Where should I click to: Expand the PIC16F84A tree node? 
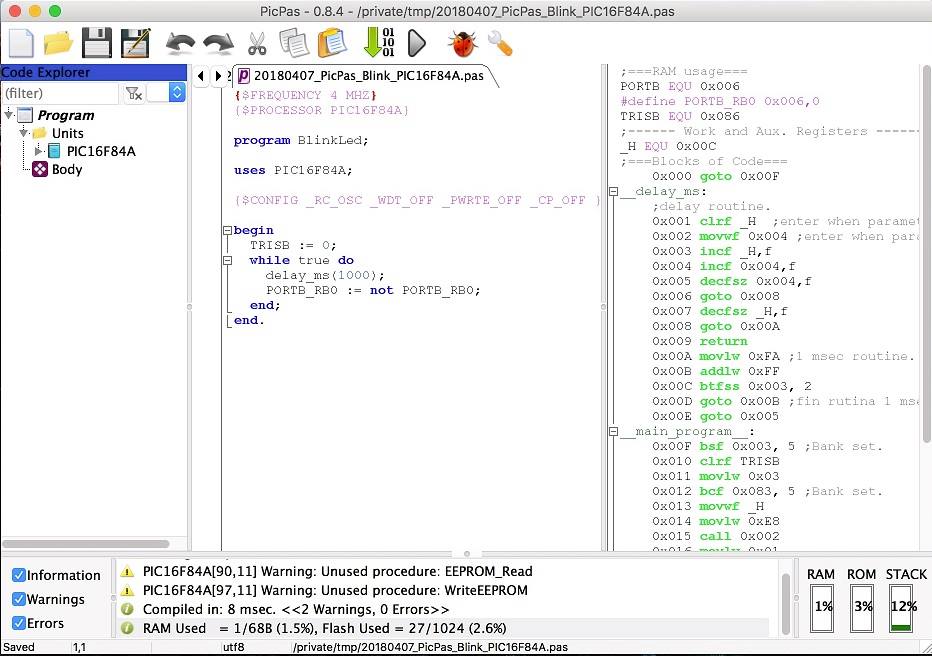[x=39, y=150]
